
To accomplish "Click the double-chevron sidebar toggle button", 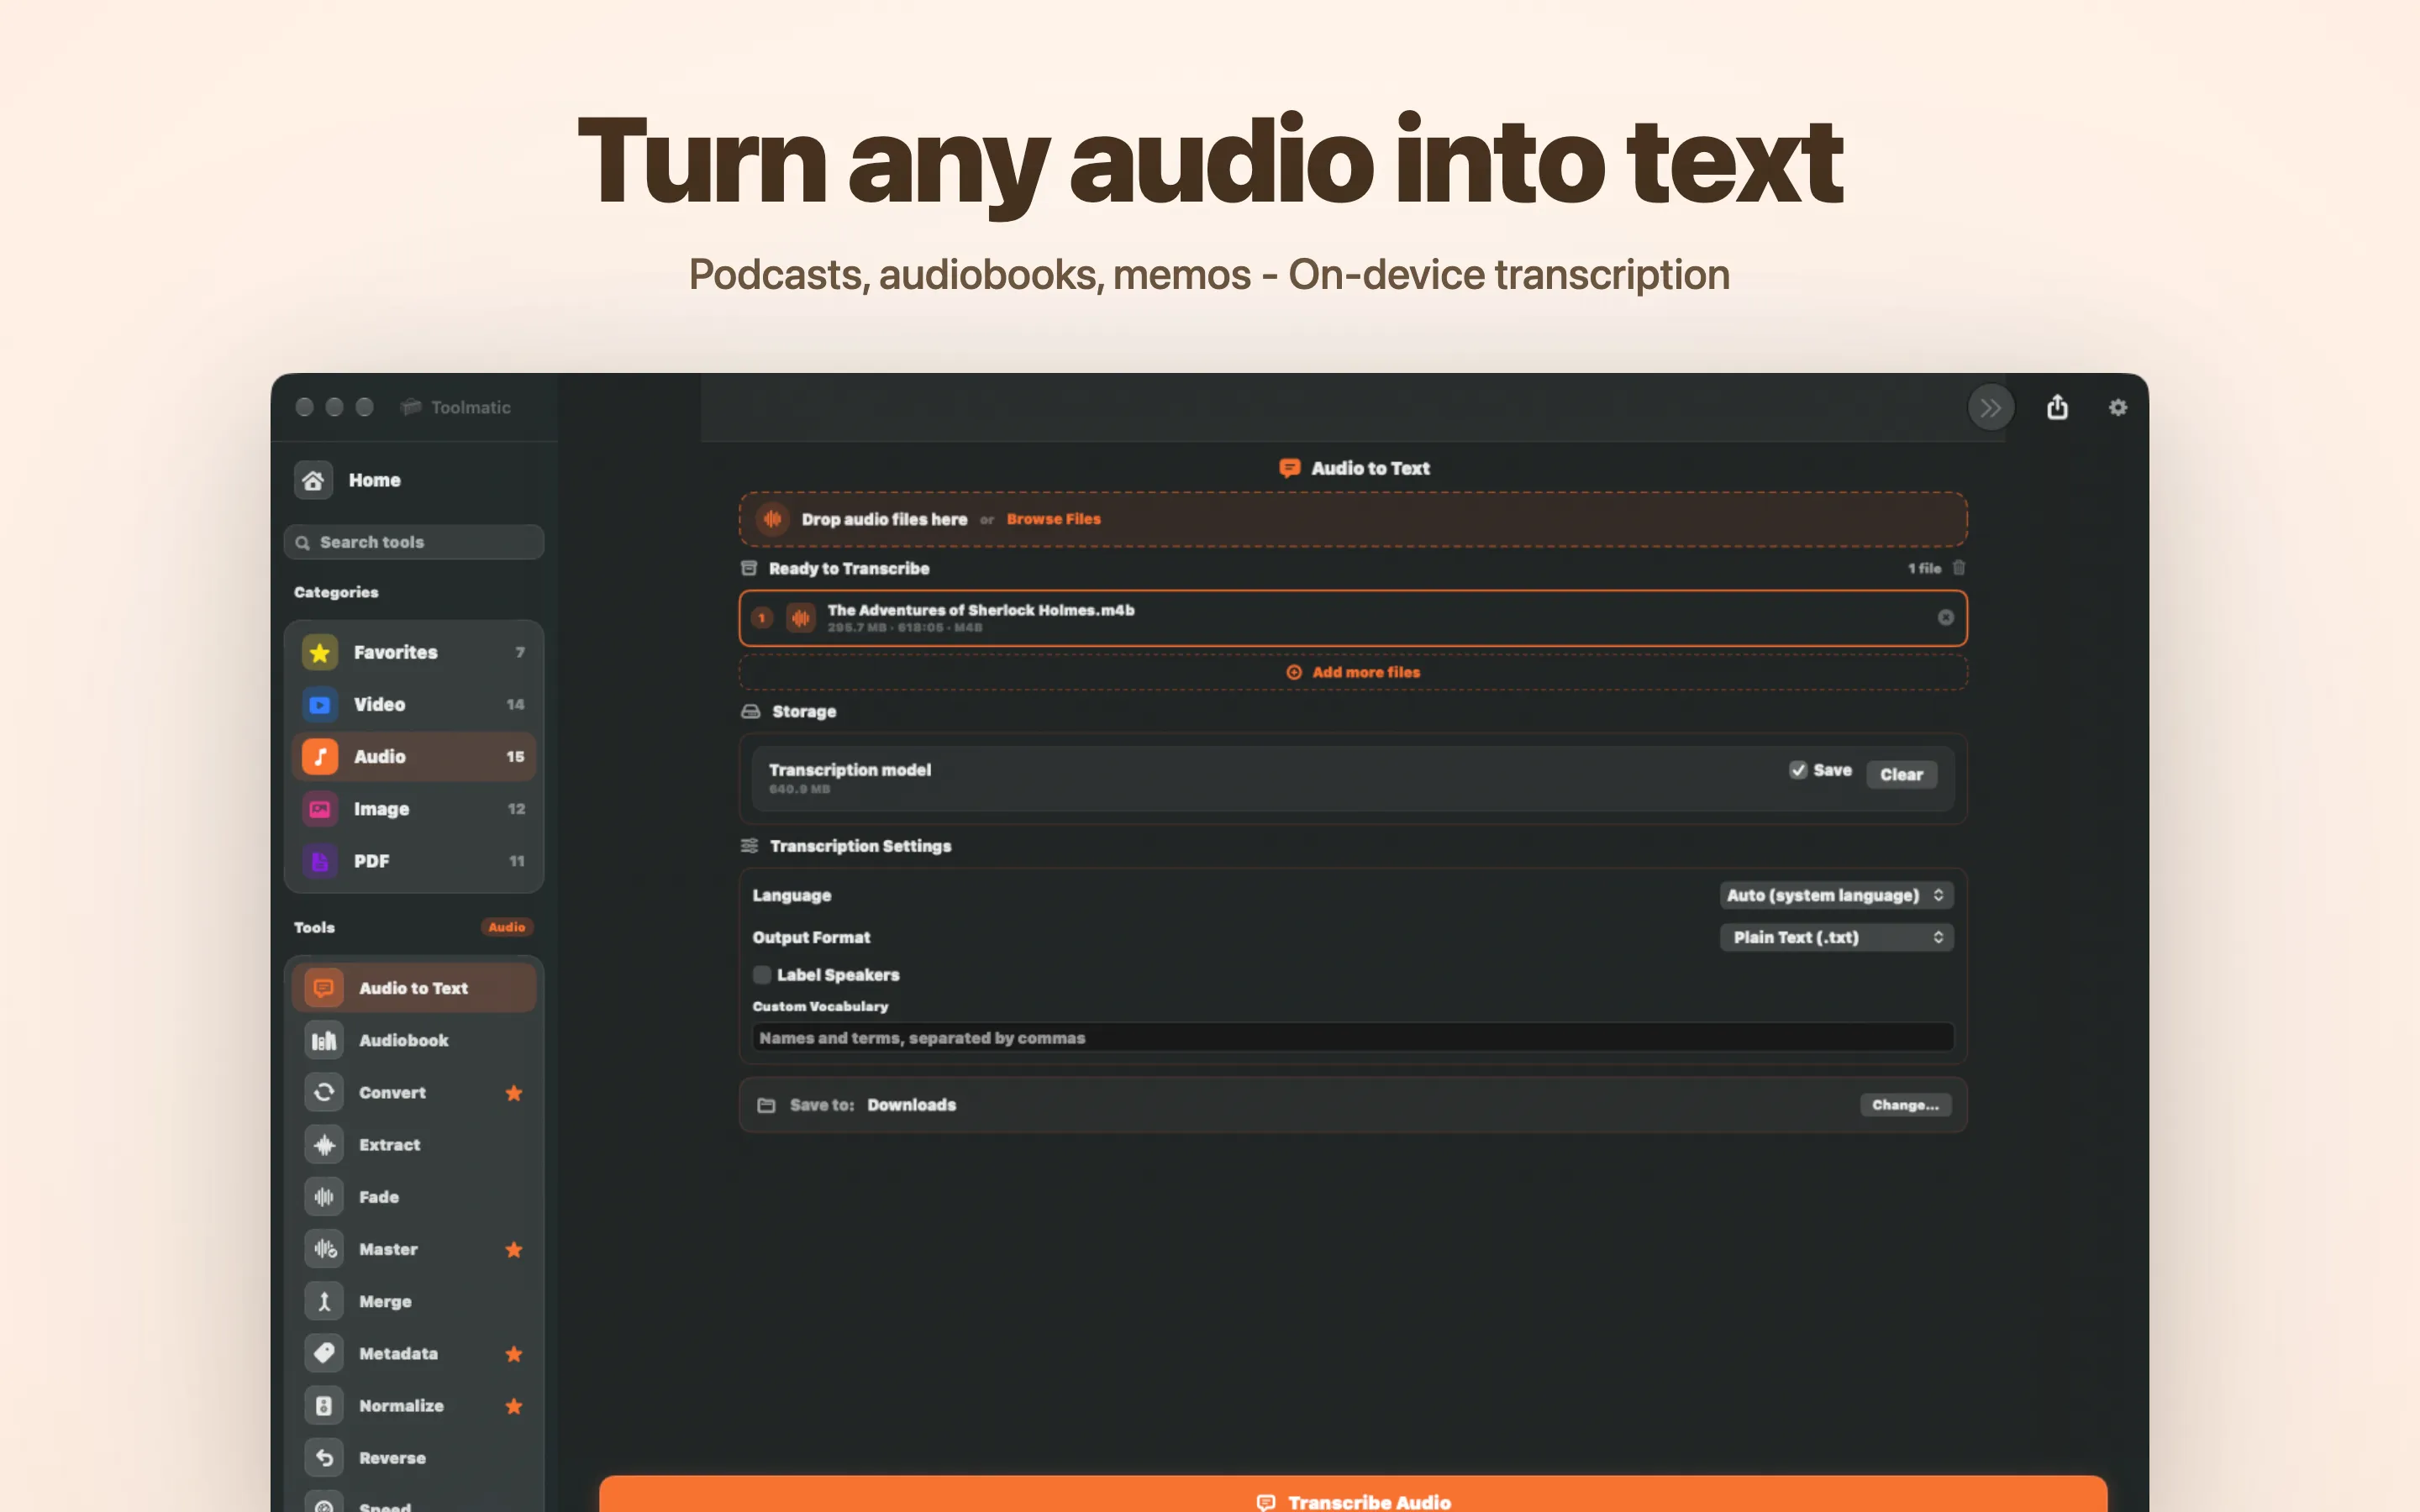I will [x=1991, y=407].
